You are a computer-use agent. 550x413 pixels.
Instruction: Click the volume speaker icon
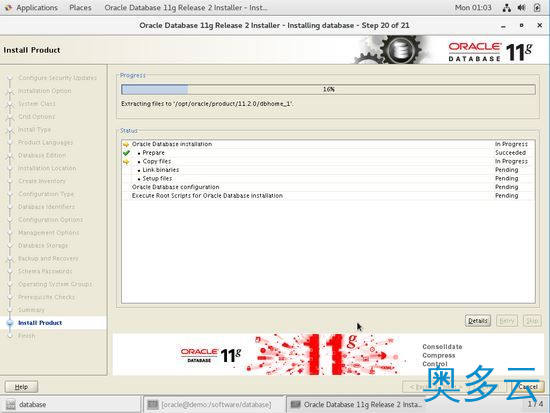coord(522,7)
